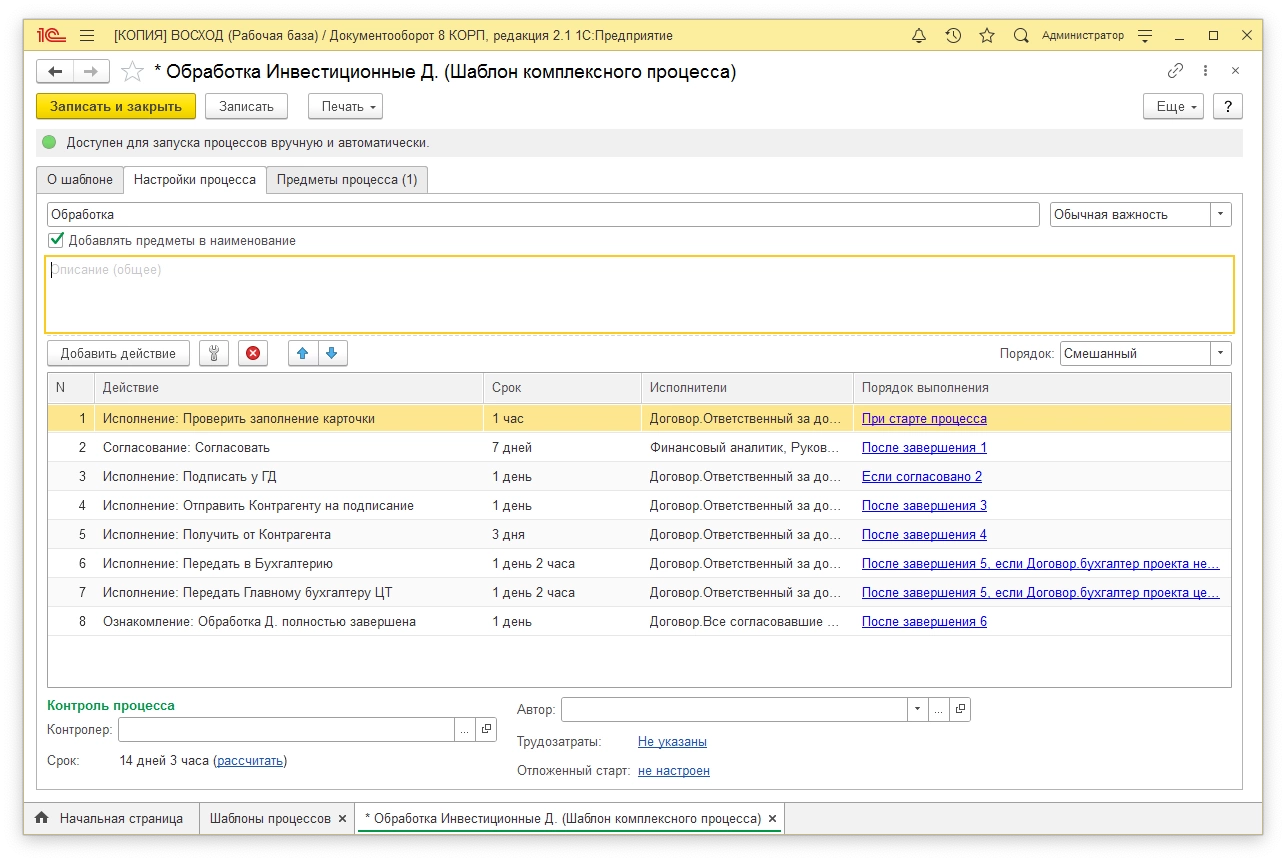
Task: Click the action settings wrench icon
Action: 214,353
